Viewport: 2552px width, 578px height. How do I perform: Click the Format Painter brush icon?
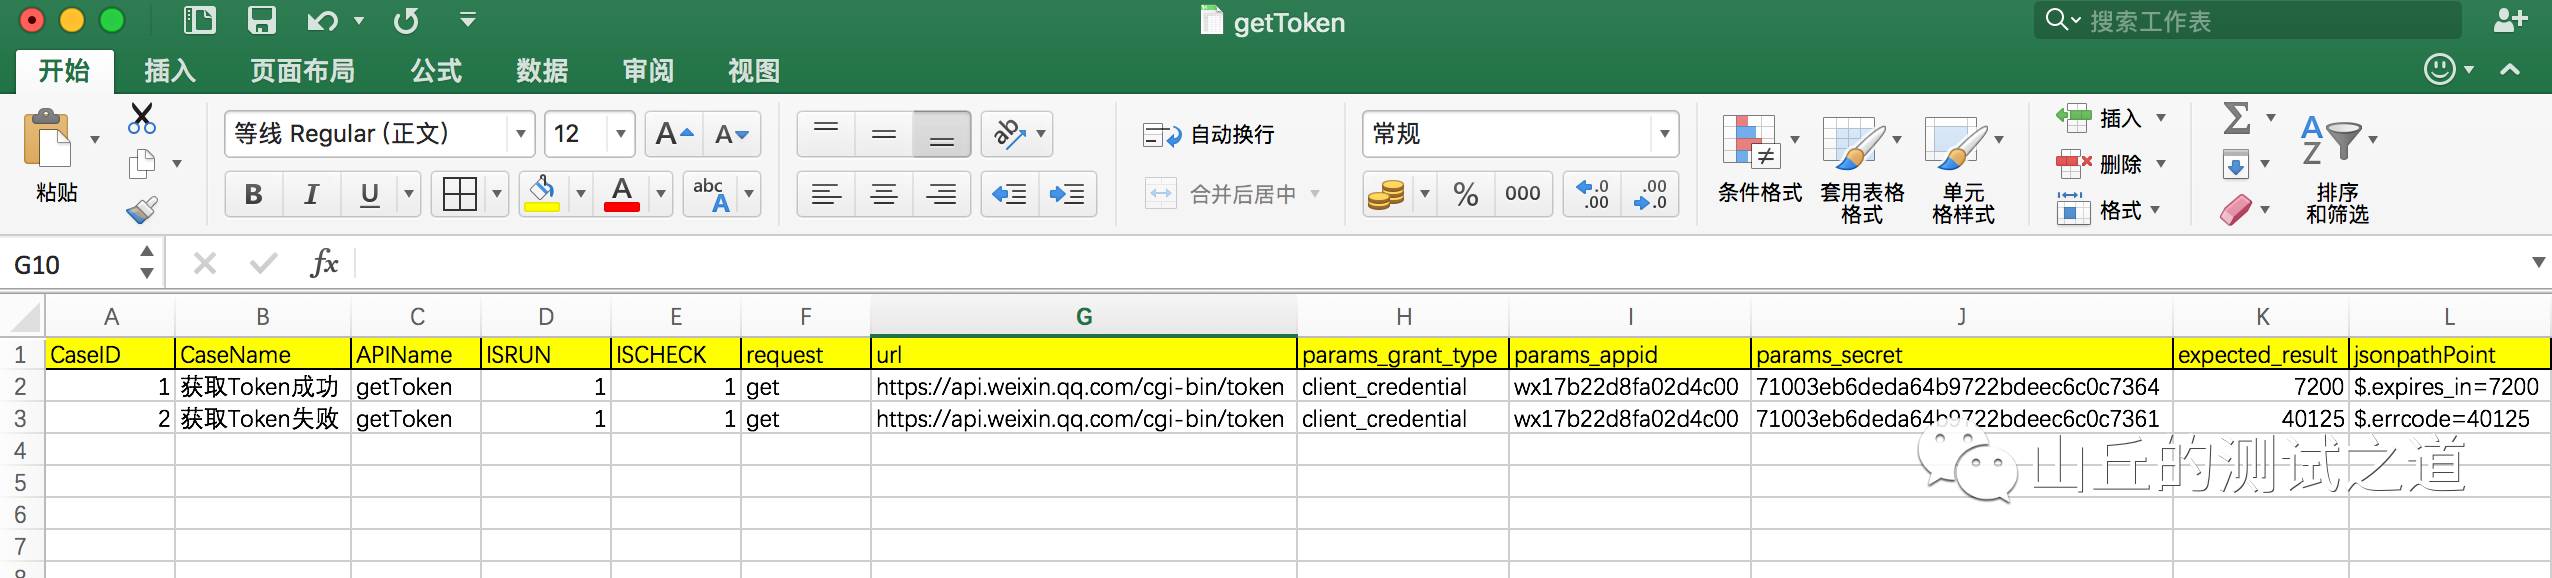142,210
